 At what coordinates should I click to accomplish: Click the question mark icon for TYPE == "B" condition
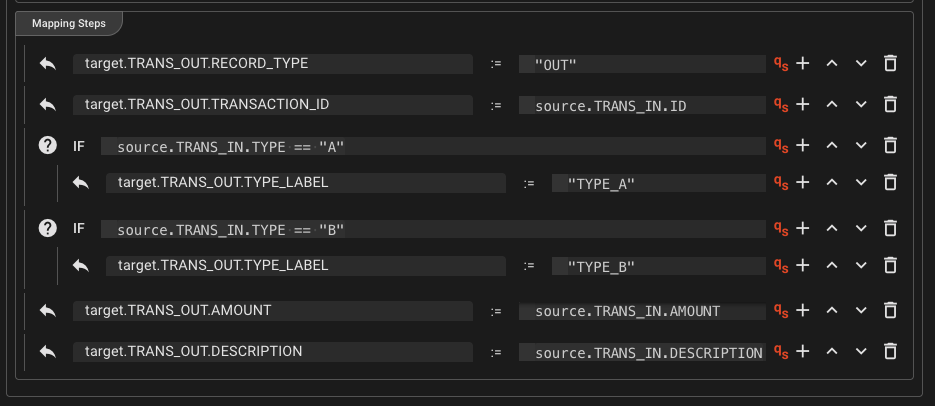click(x=47, y=229)
